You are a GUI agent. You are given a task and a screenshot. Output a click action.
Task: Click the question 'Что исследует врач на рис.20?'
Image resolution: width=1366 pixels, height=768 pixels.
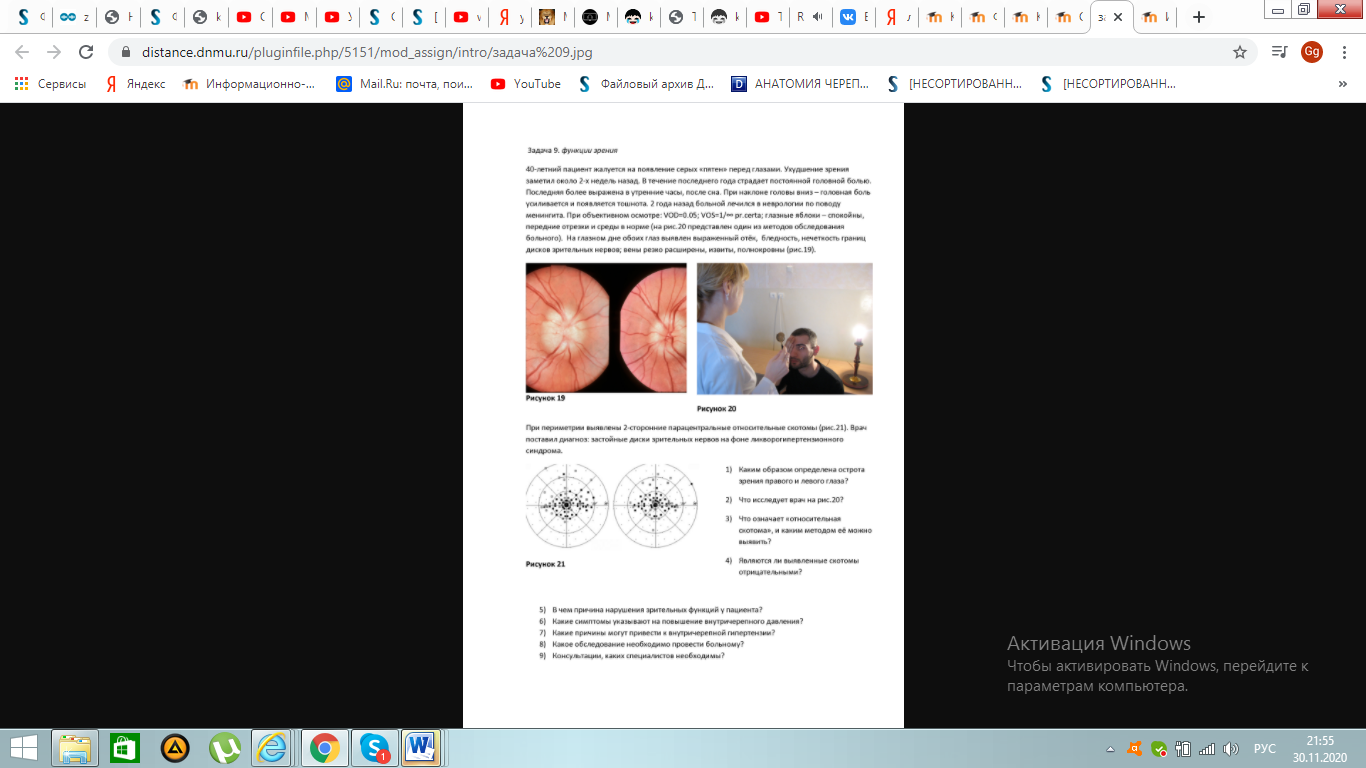pyautogui.click(x=792, y=498)
